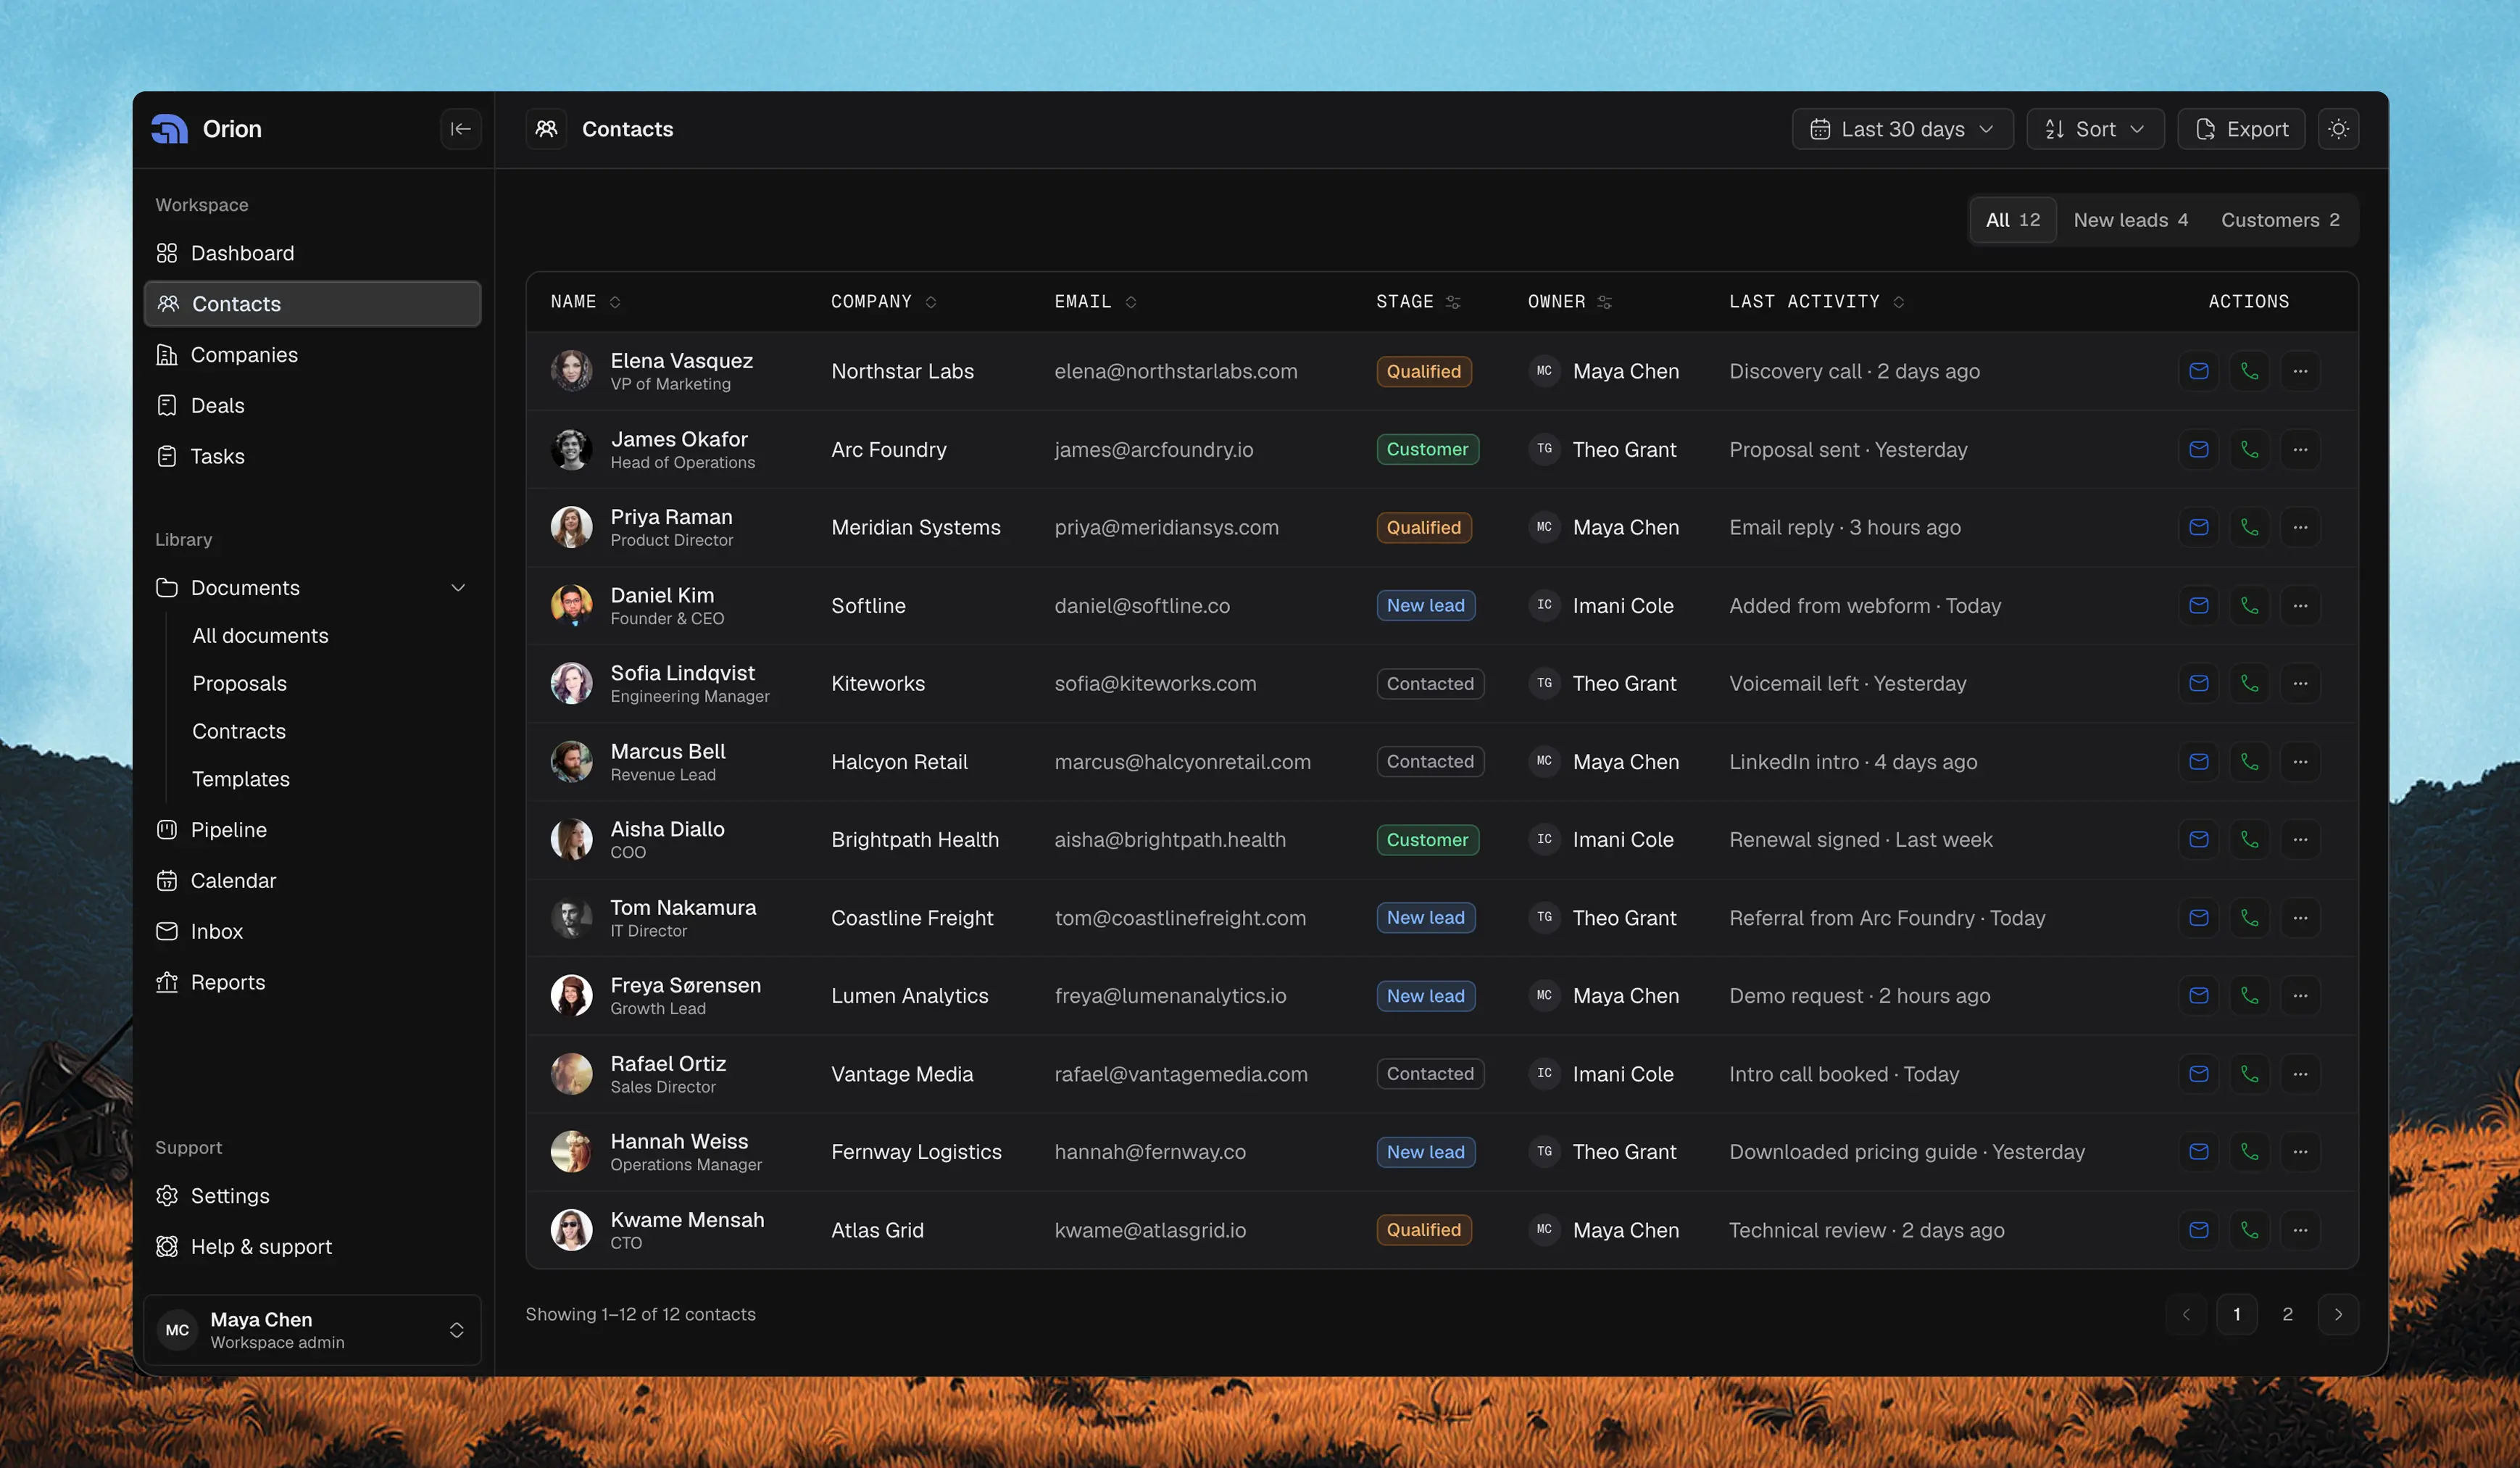Open Deals in the sidebar
Image resolution: width=2520 pixels, height=1468 pixels.
[312, 405]
